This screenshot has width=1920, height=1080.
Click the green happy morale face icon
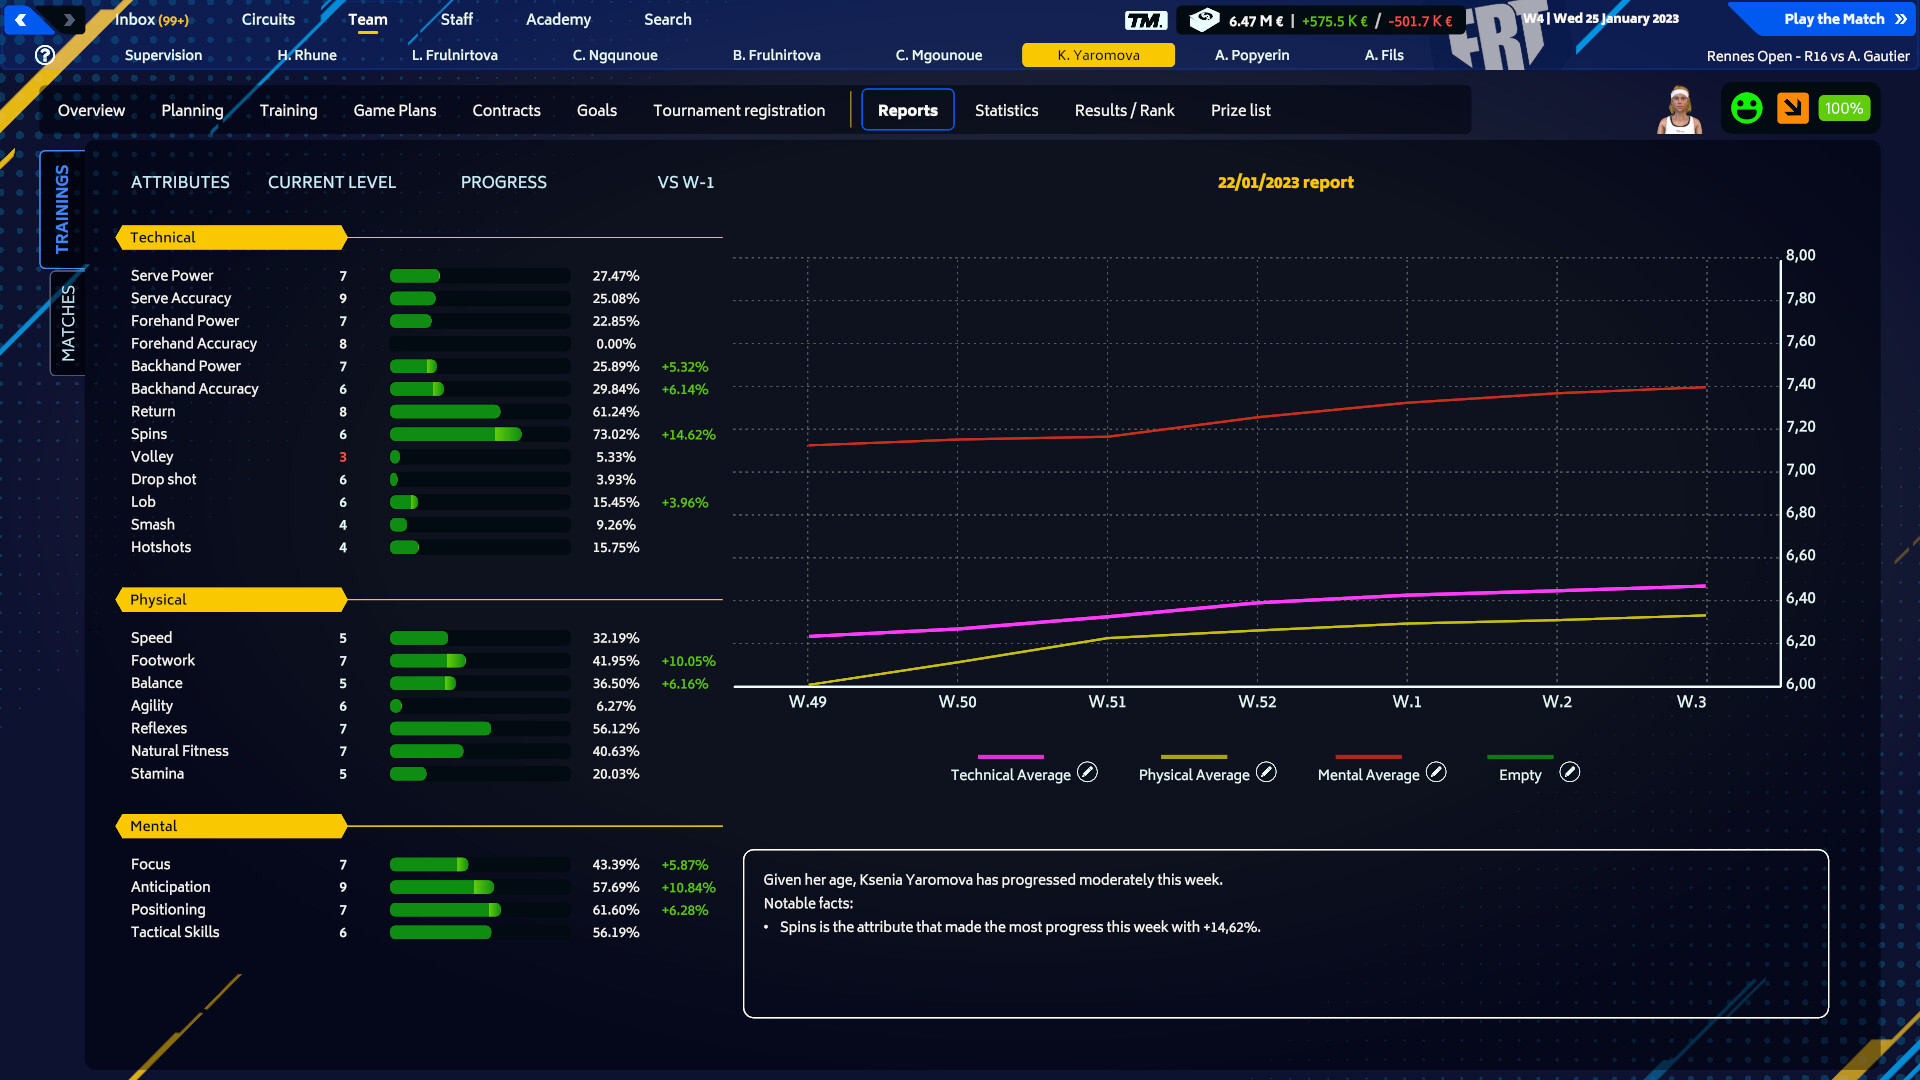(1746, 108)
